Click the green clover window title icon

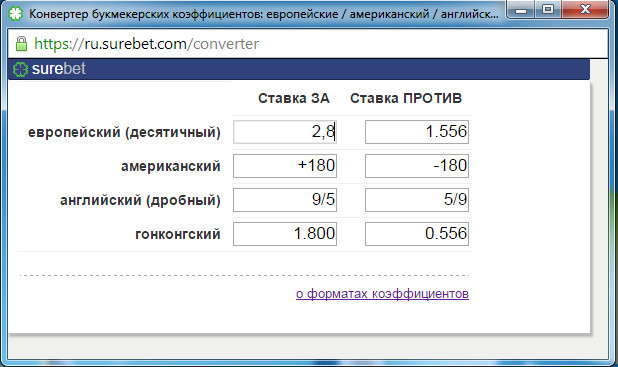(x=16, y=14)
